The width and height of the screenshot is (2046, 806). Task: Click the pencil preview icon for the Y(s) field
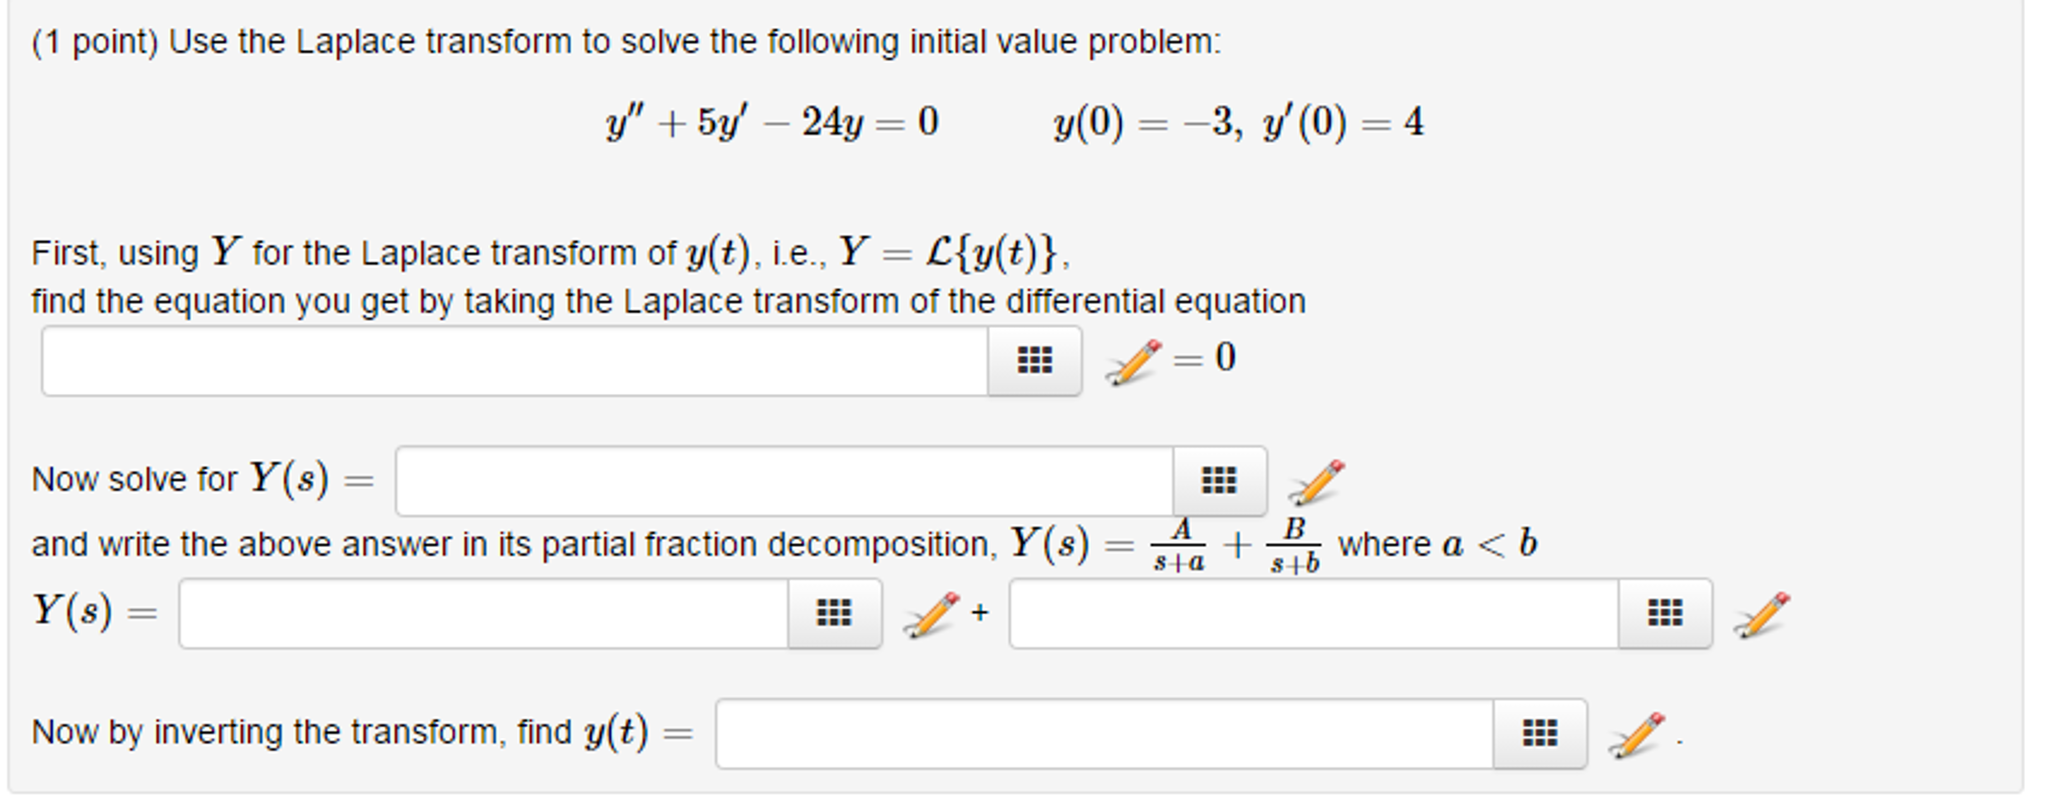pyautogui.click(x=1317, y=480)
